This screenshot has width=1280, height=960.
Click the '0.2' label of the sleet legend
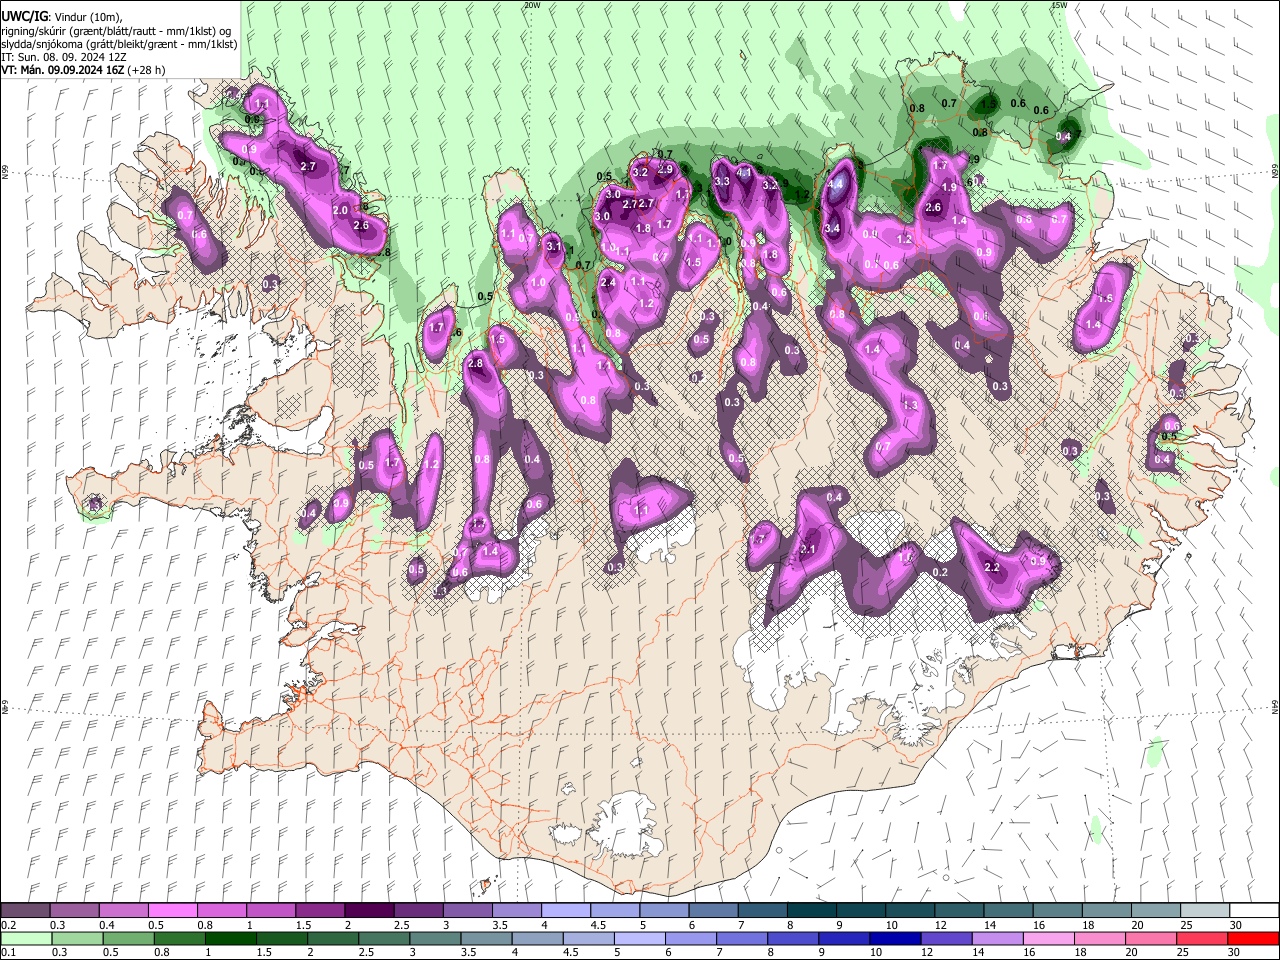pos(8,925)
